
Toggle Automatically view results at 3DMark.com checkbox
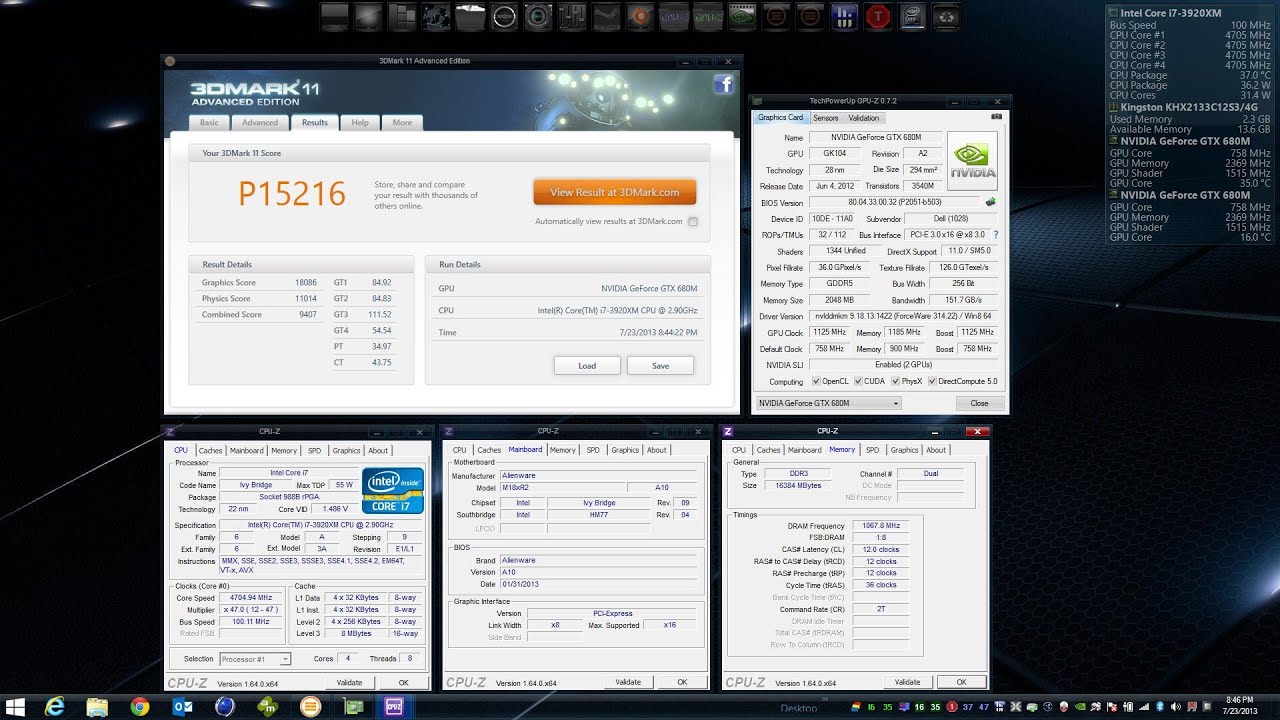click(x=693, y=222)
